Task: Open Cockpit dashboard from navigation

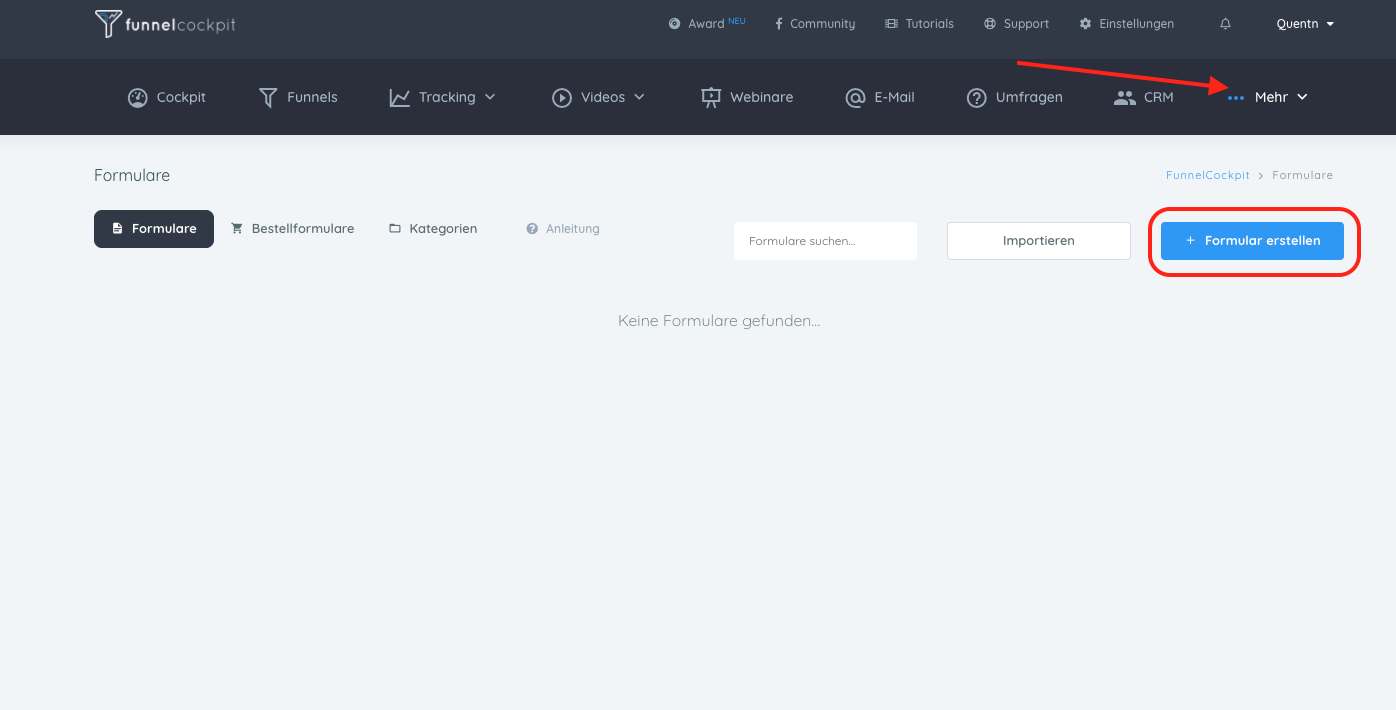Action: coord(167,97)
